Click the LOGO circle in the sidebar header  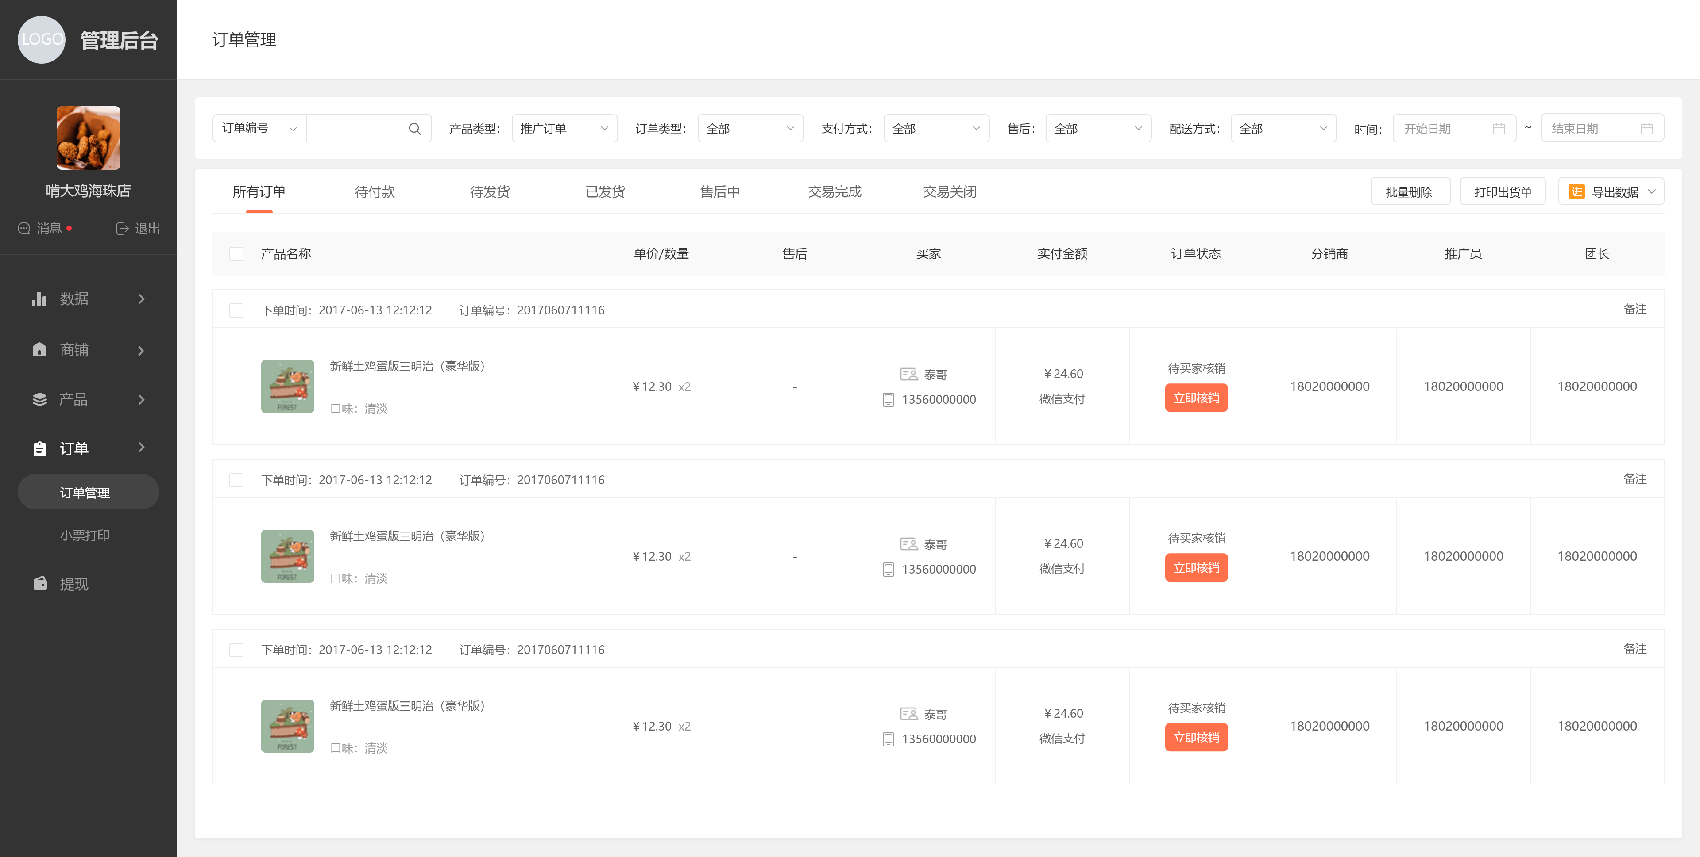click(x=42, y=40)
